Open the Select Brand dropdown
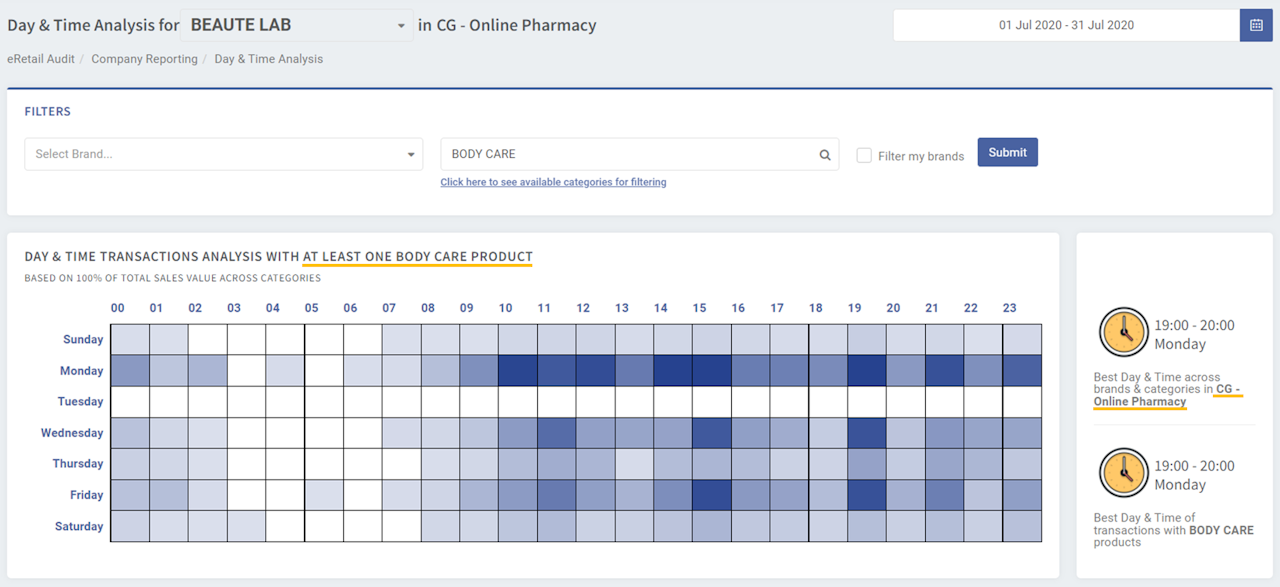Screen dimensions: 1280x587 224,154
